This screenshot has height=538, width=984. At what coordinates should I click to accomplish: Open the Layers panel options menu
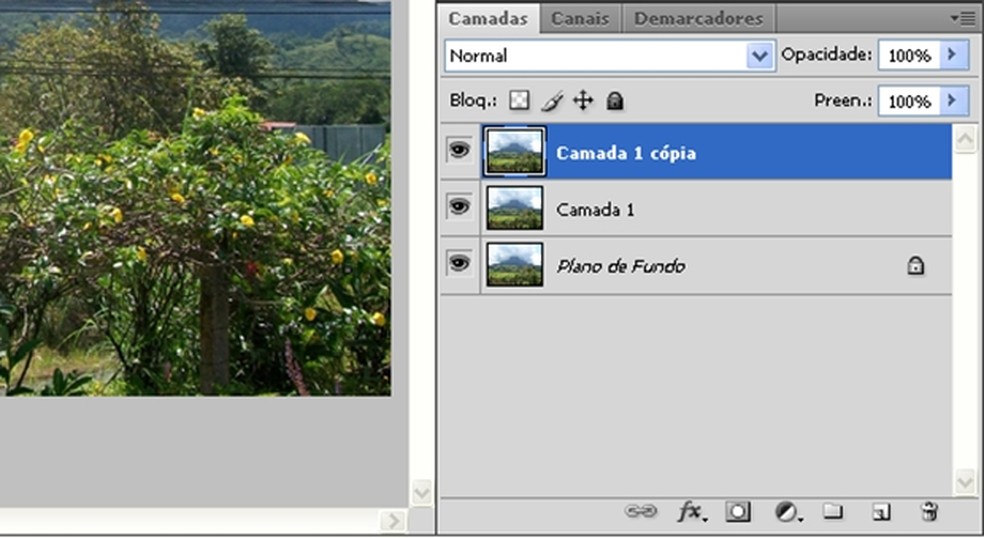click(963, 18)
